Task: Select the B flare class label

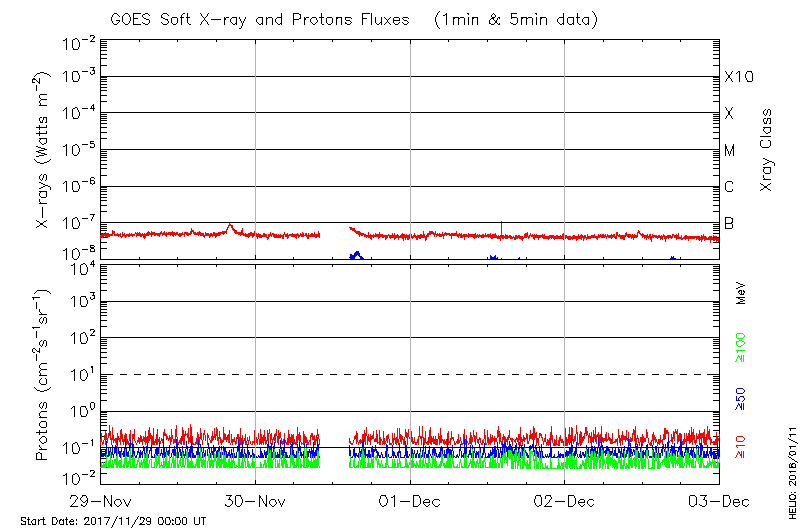Action: 730,223
